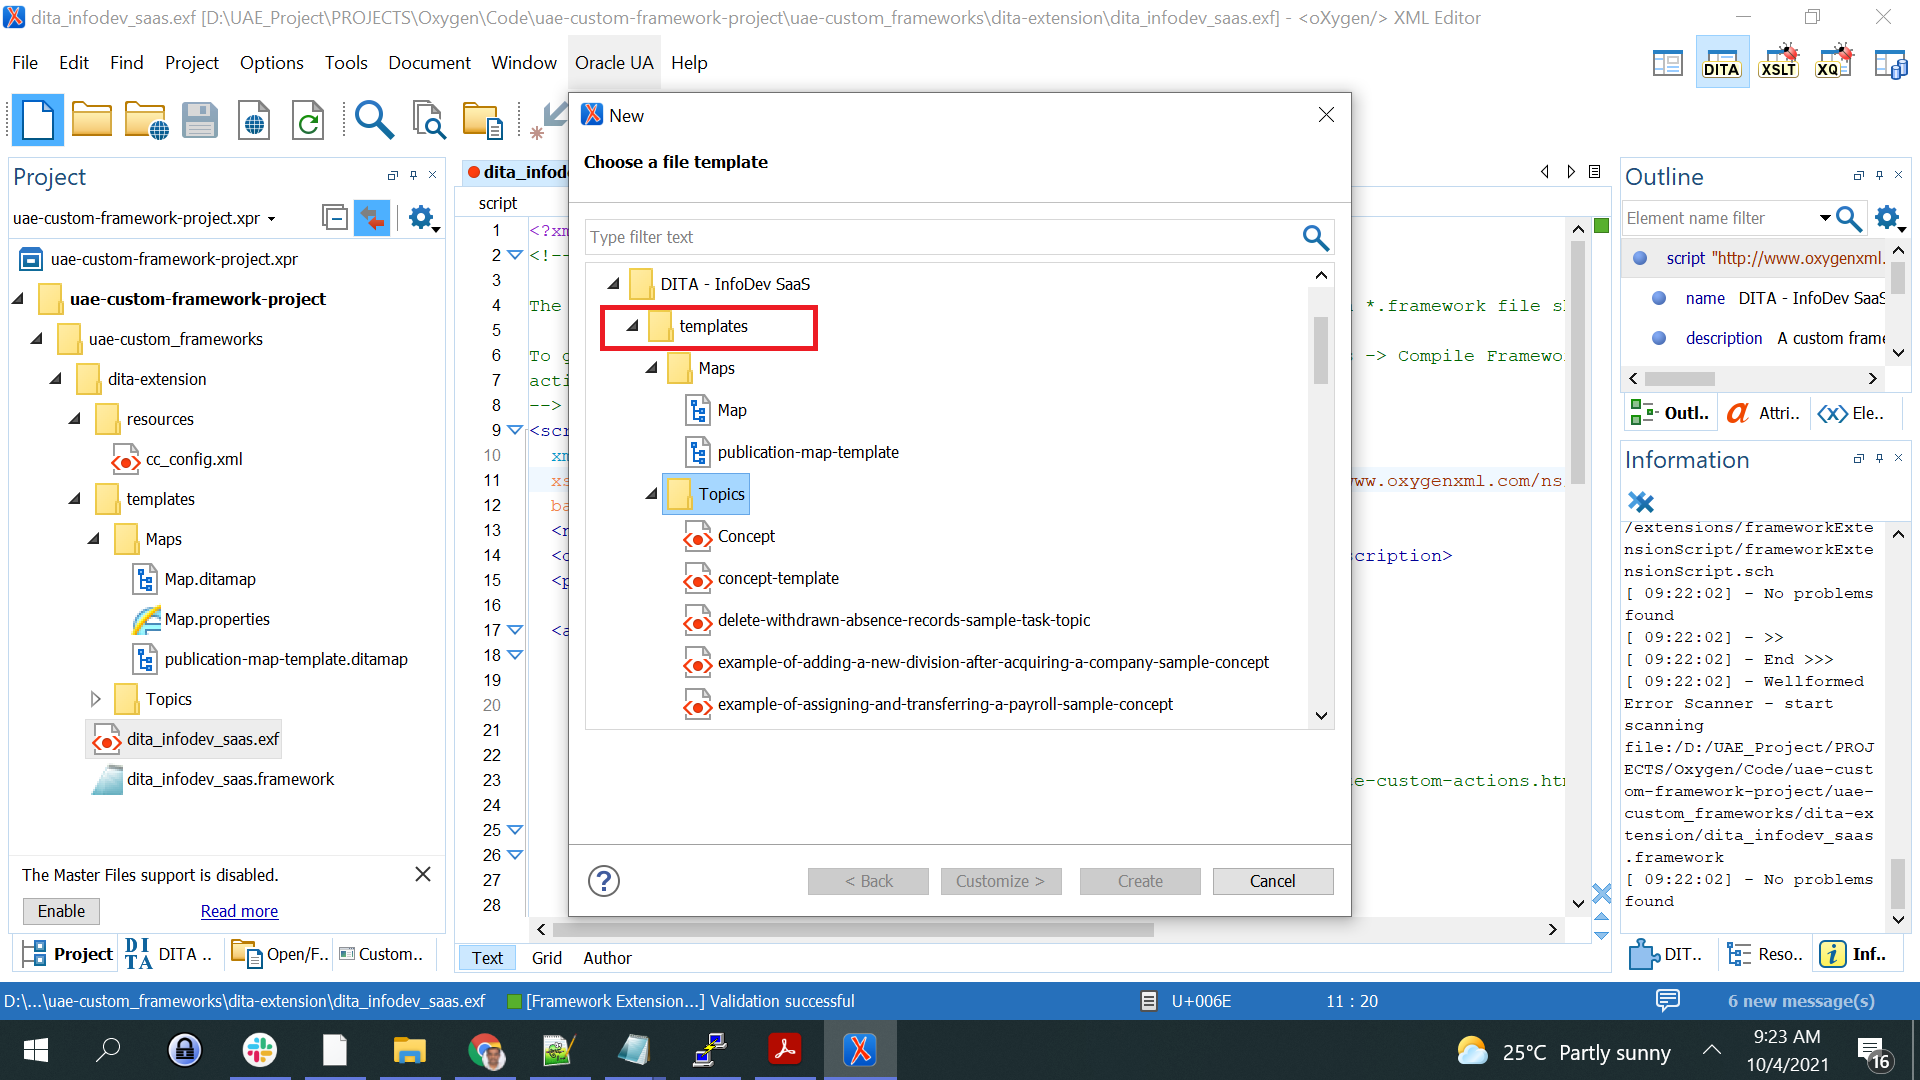Open the Oracle UA menu
The height and width of the screenshot is (1080, 1920).
[614, 62]
